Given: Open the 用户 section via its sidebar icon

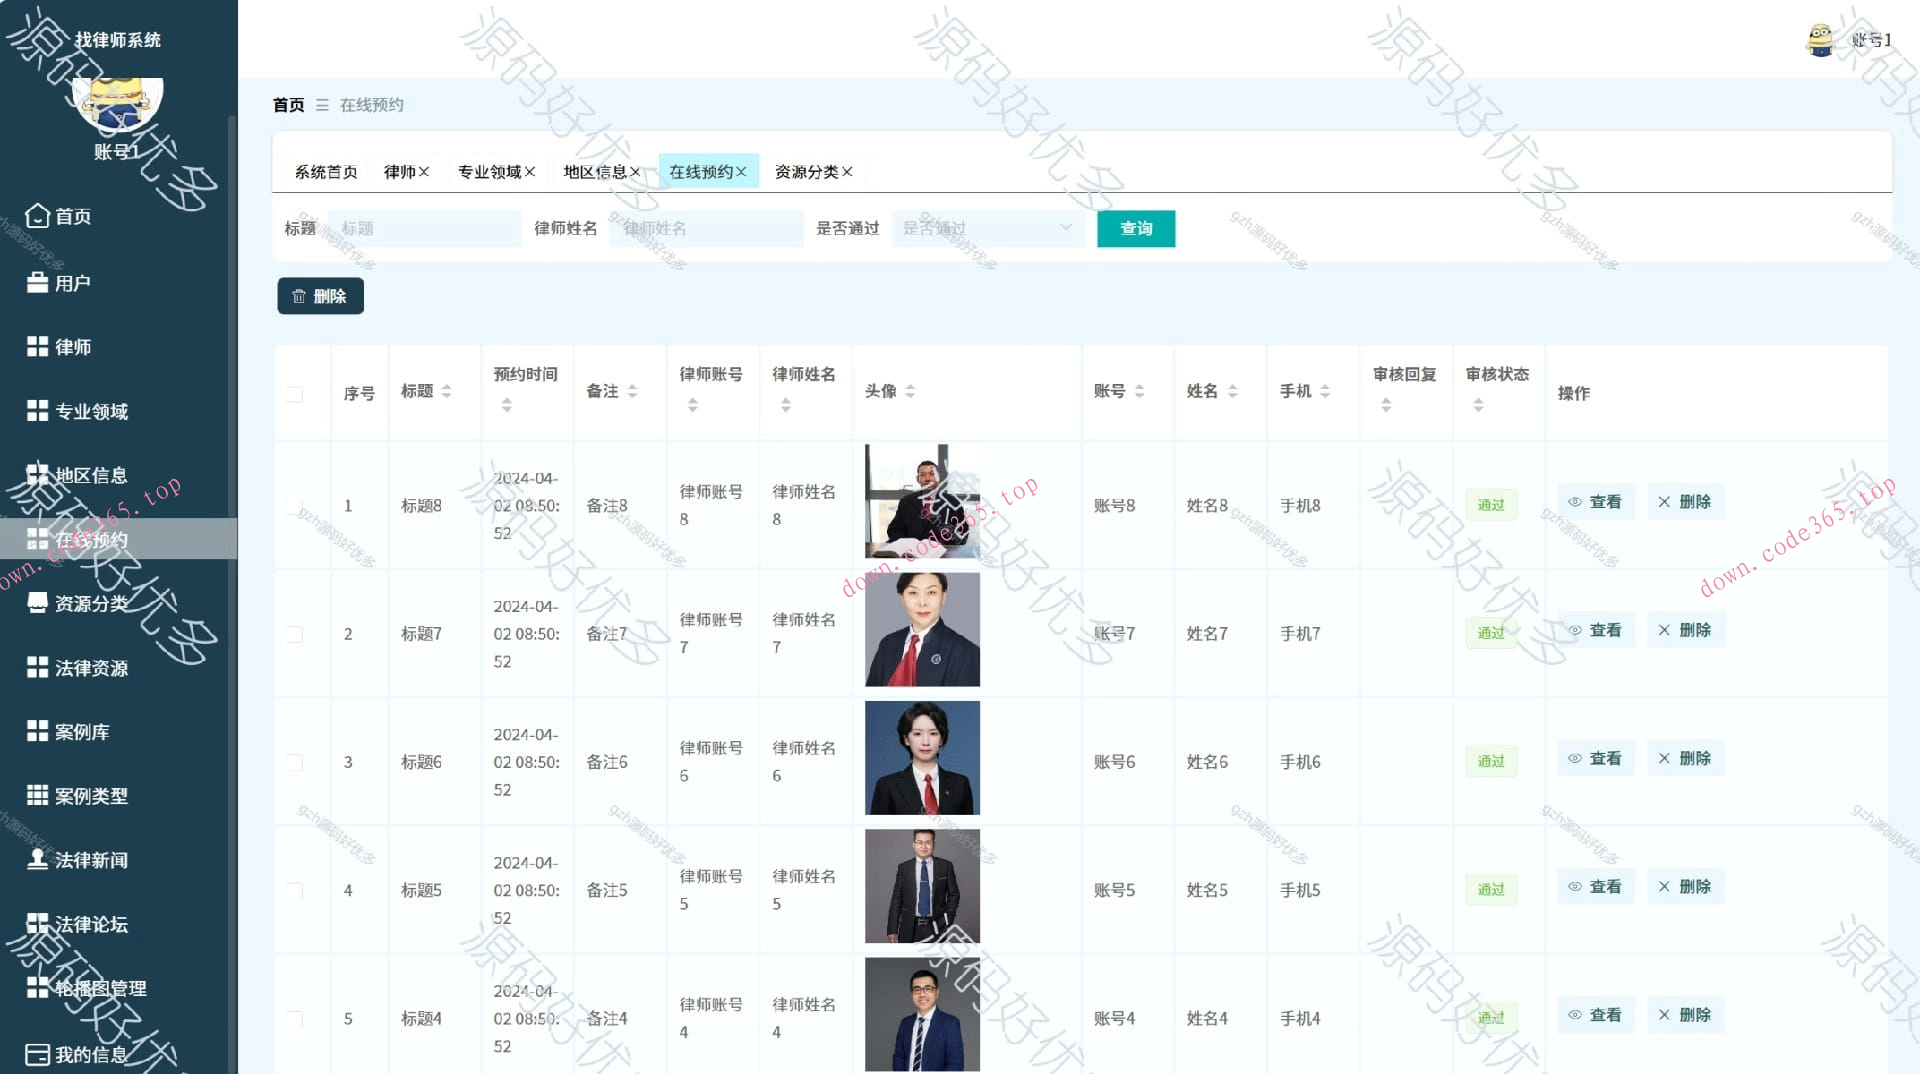Looking at the screenshot, I should (x=37, y=282).
